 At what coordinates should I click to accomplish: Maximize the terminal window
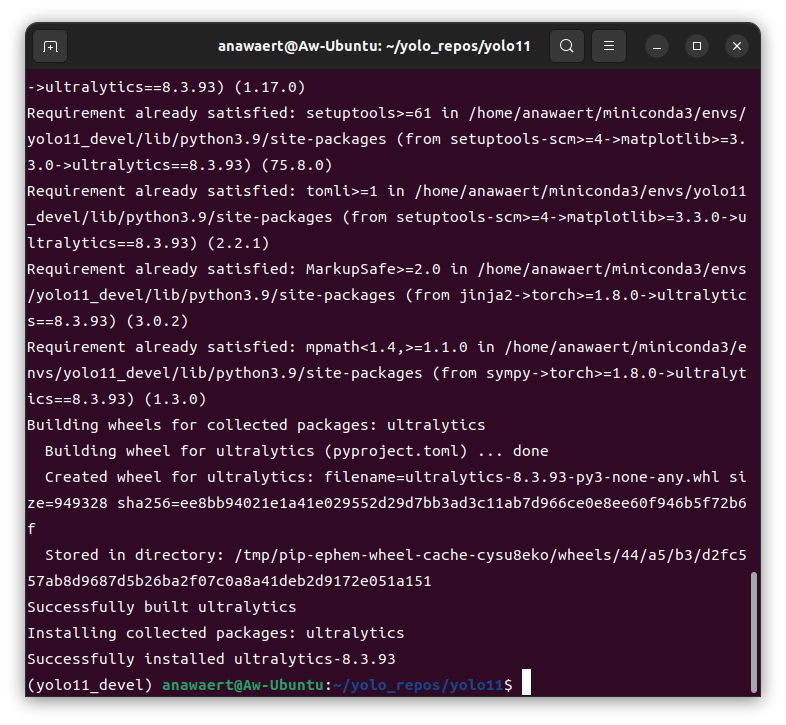click(697, 46)
